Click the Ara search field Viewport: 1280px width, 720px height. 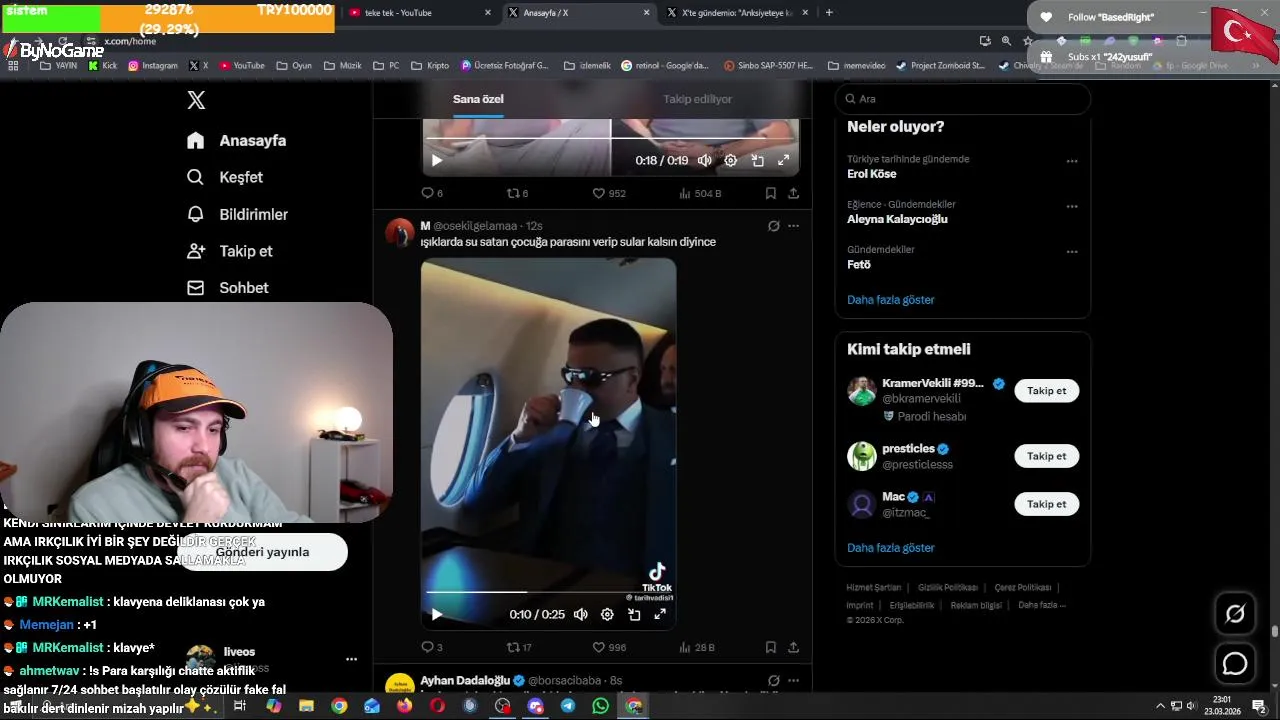tap(962, 99)
